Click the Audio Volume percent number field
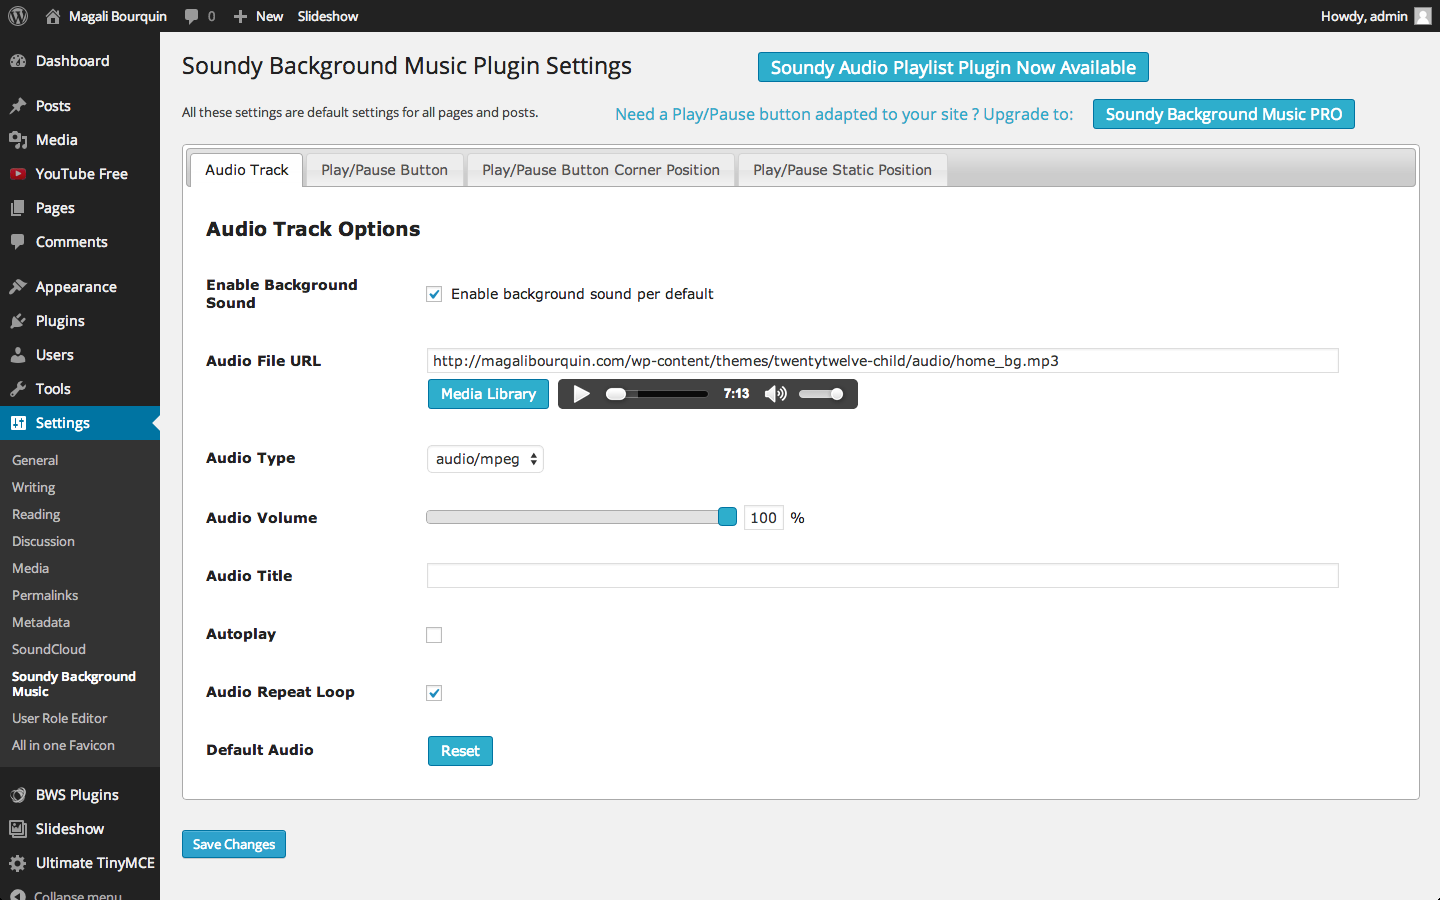 click(x=764, y=518)
